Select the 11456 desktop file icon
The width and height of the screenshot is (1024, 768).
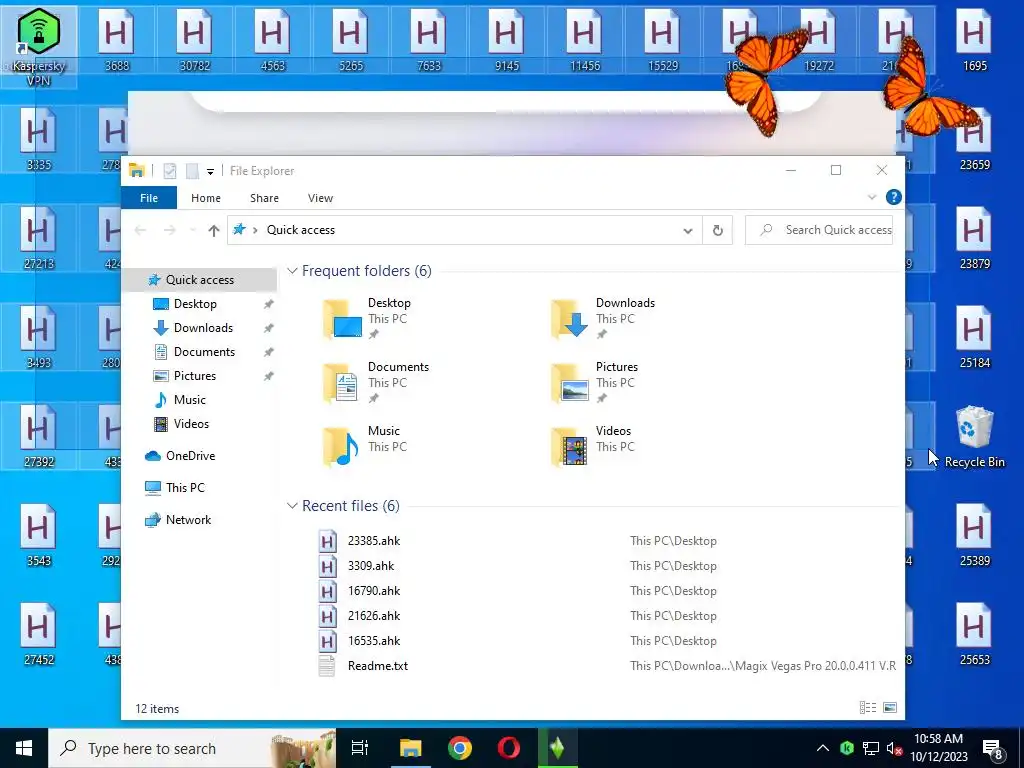click(x=584, y=39)
